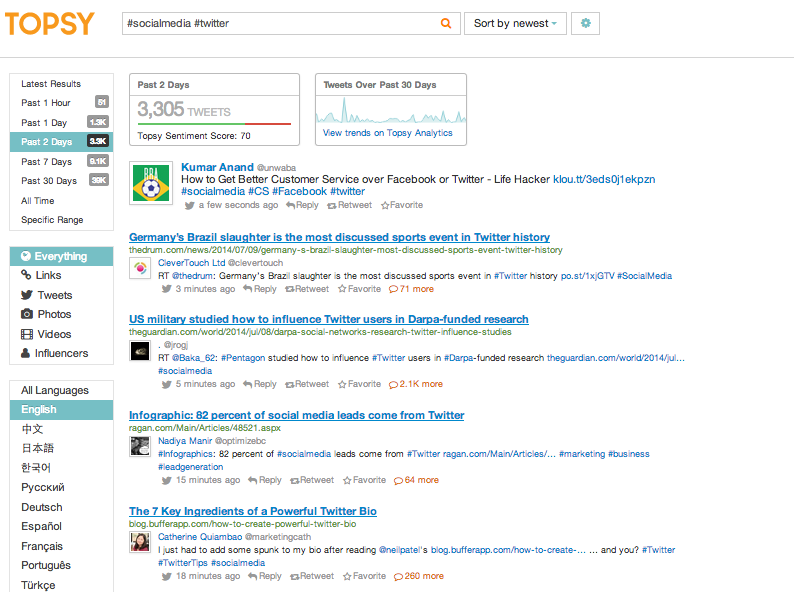Screen dimensions: 794x592
Task: Favorite @jrogj tweet
Action: click(x=360, y=384)
